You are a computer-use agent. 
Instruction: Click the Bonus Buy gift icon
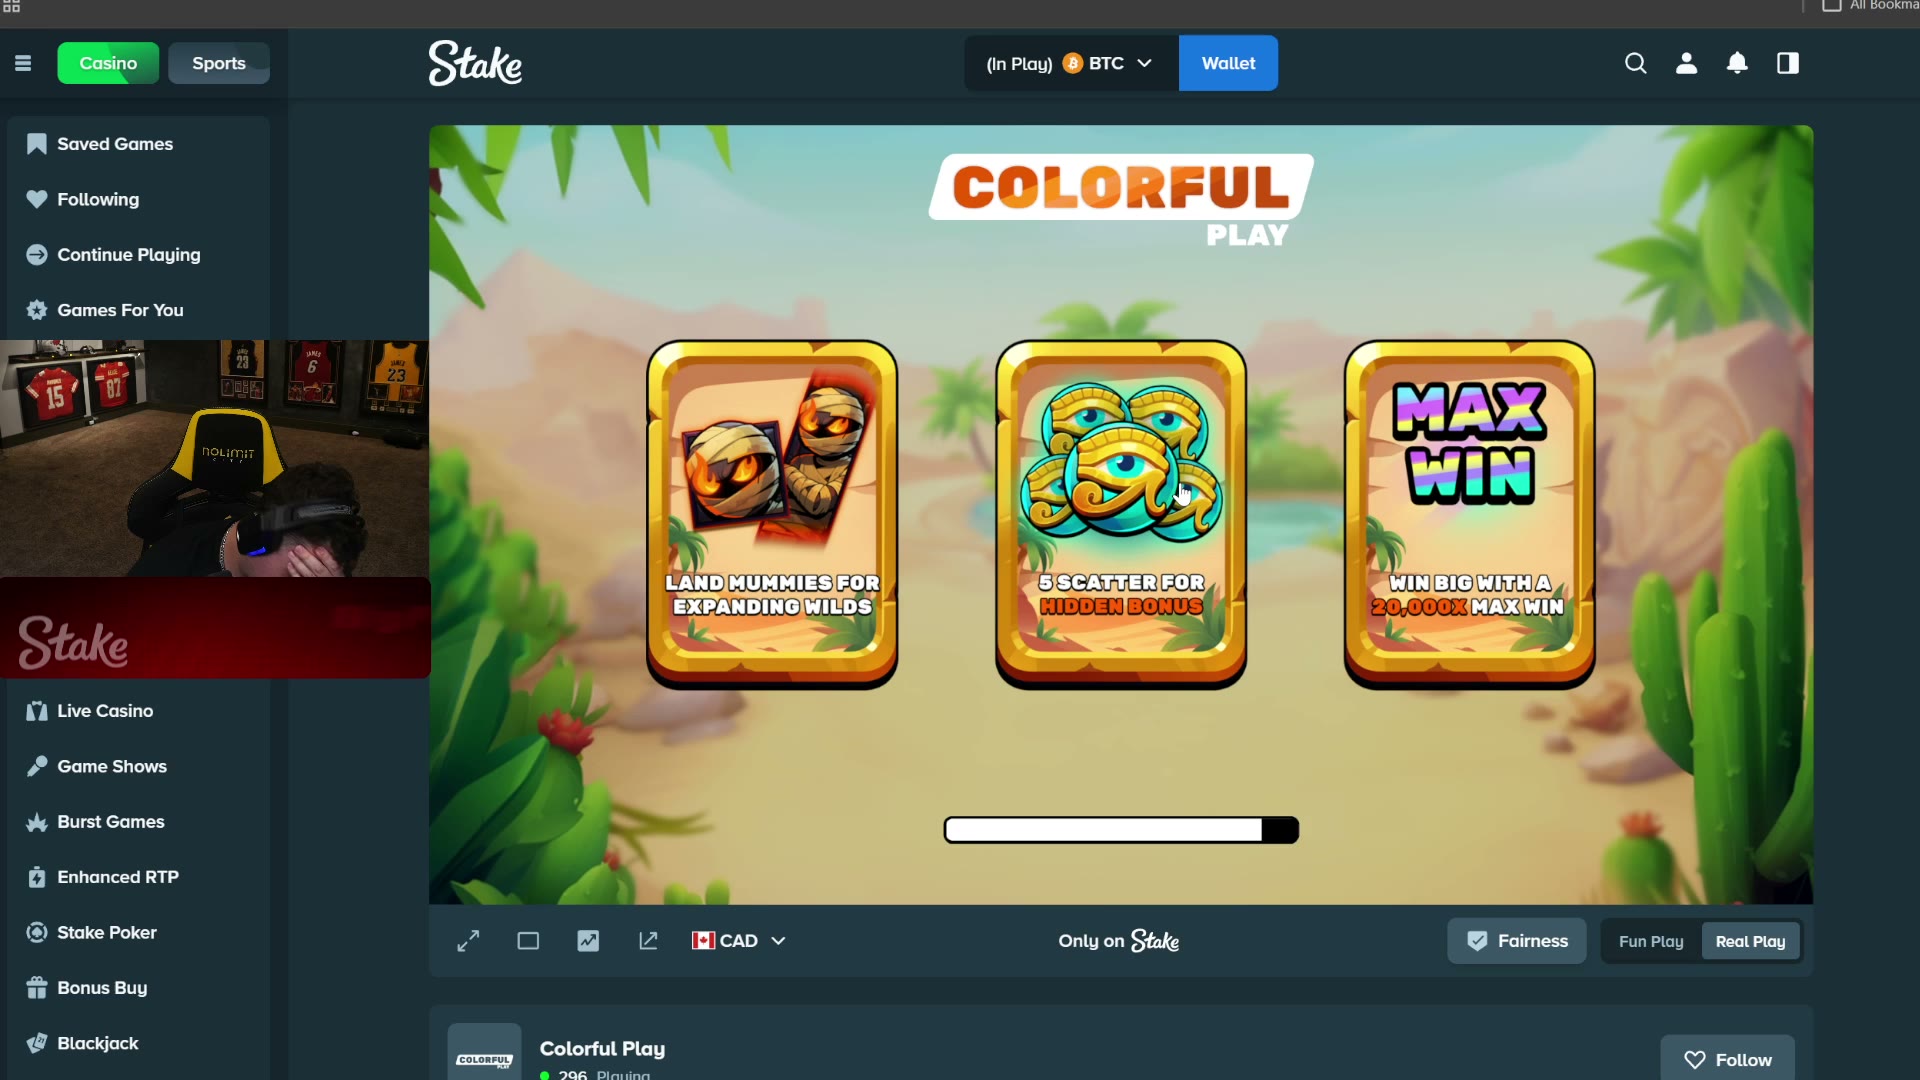(x=37, y=988)
